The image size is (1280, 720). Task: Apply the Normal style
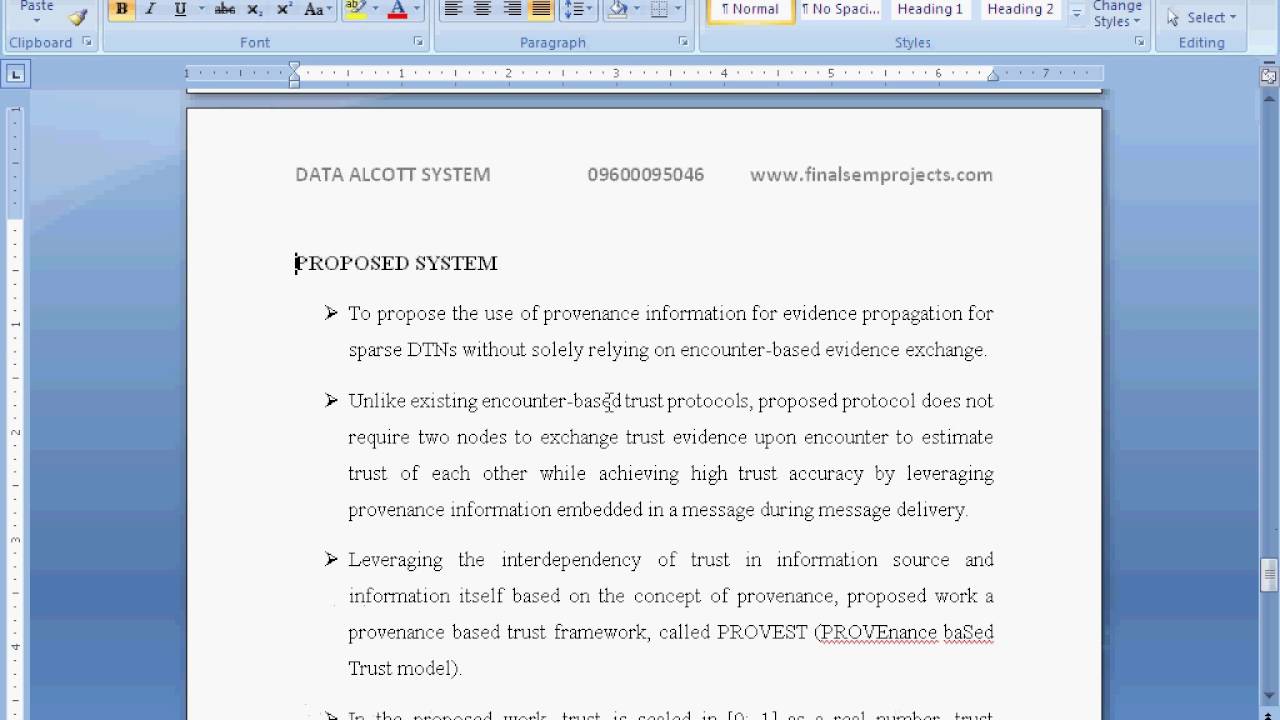(750, 10)
